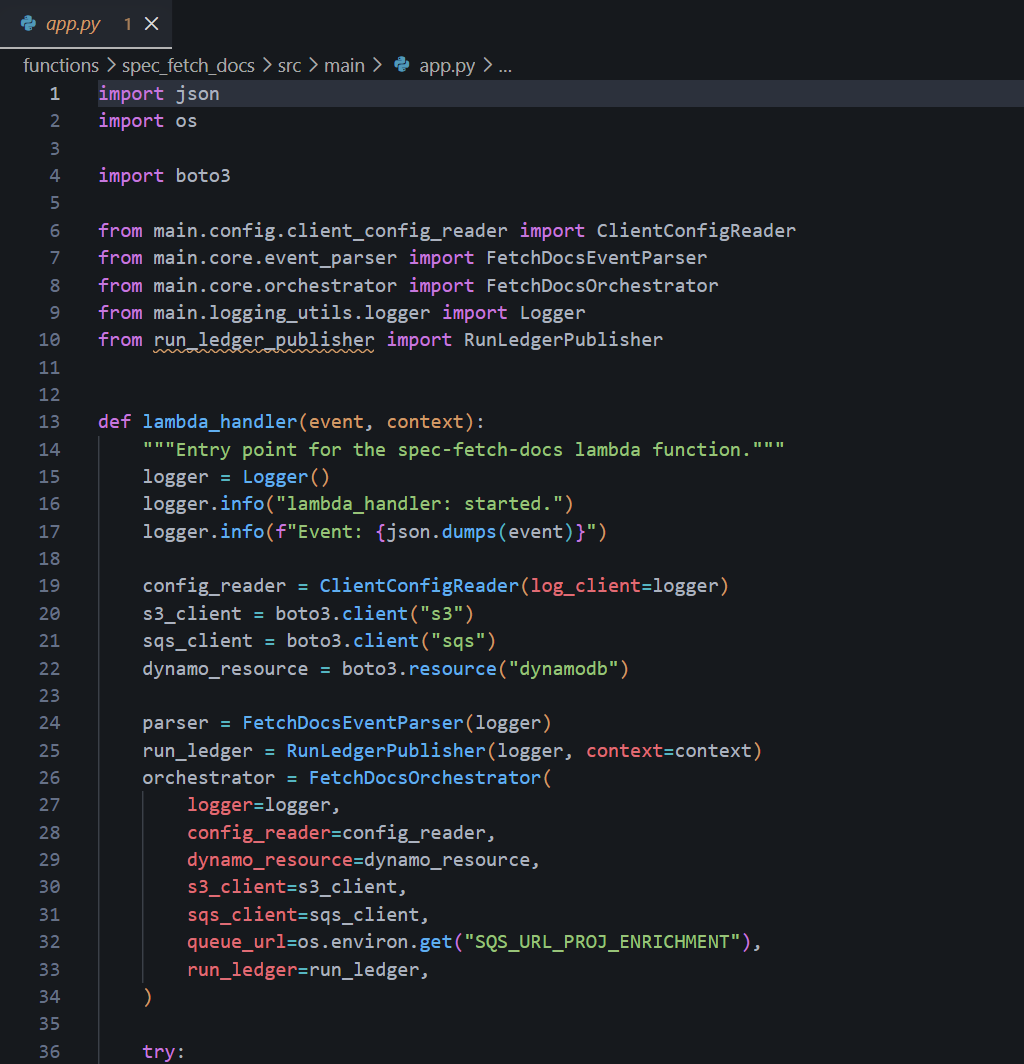This screenshot has width=1024, height=1064.
Task: Click 'sqs_client=sqs_client' on line 31
Action: 303,915
